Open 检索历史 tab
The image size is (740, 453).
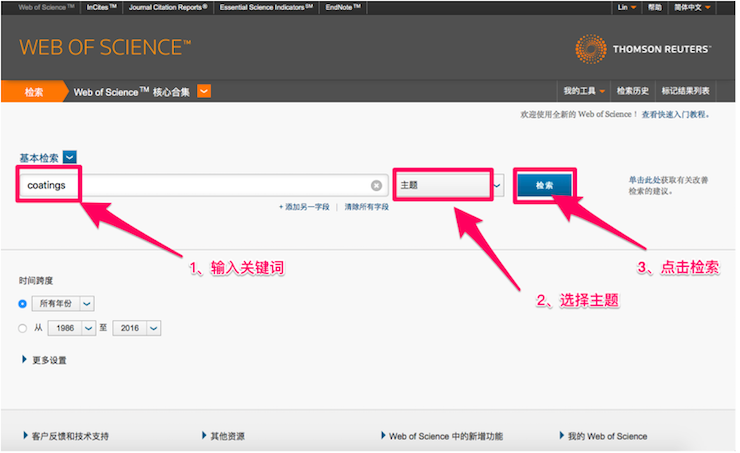click(x=632, y=92)
